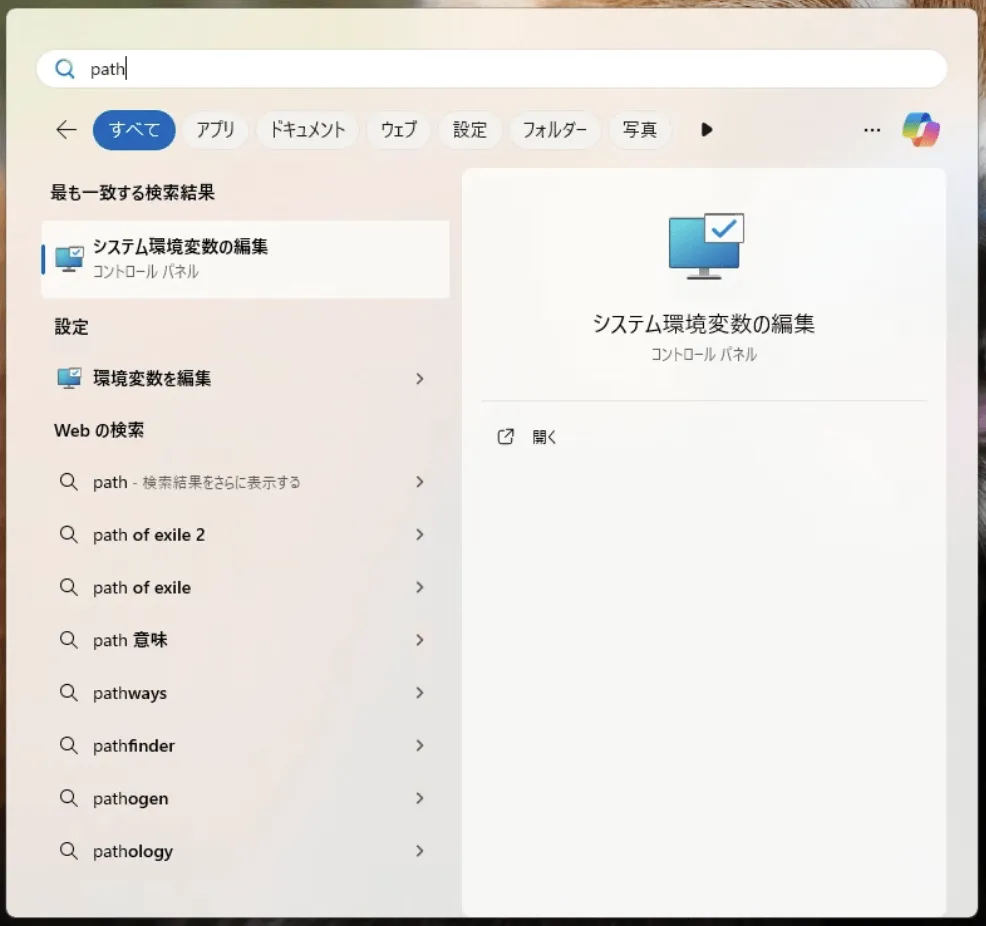Click the large monitor icon in preview pane
The height and width of the screenshot is (926, 986).
coord(706,246)
